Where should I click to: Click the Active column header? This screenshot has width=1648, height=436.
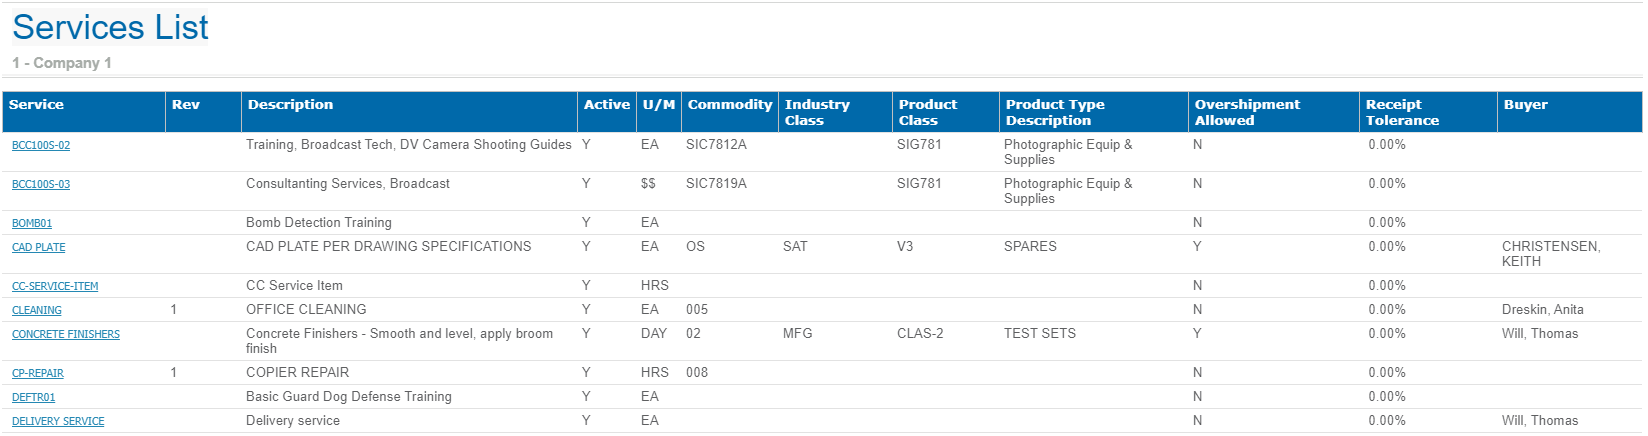click(607, 105)
